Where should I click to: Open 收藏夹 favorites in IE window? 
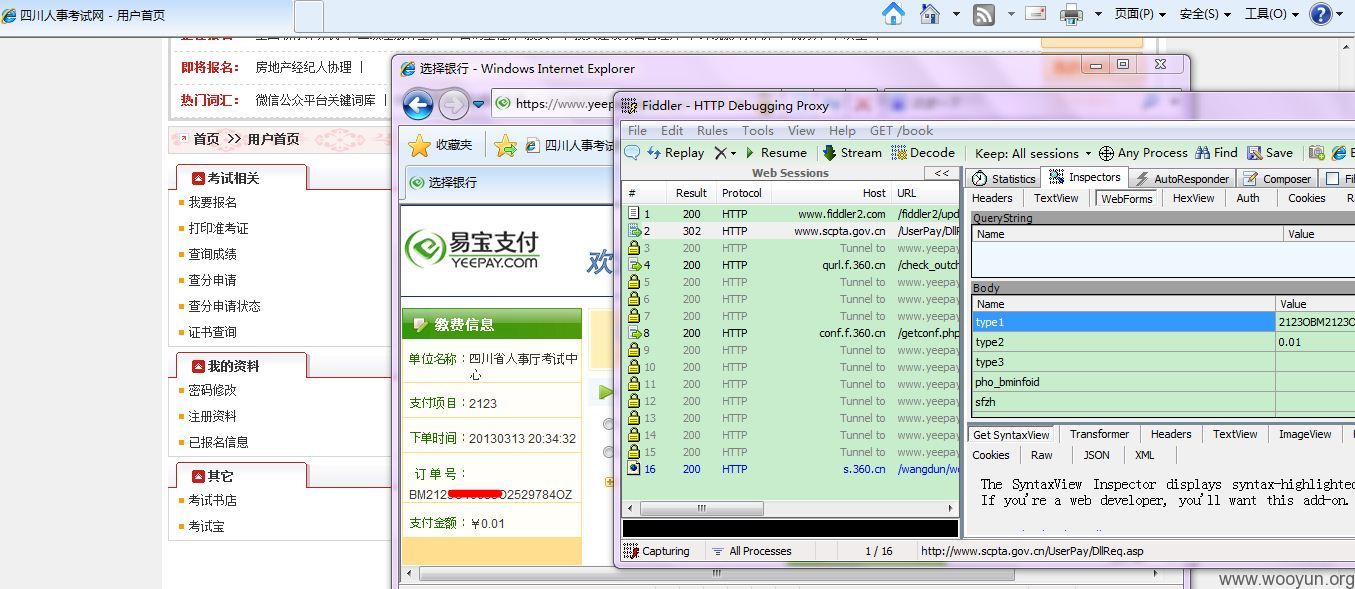pos(441,145)
